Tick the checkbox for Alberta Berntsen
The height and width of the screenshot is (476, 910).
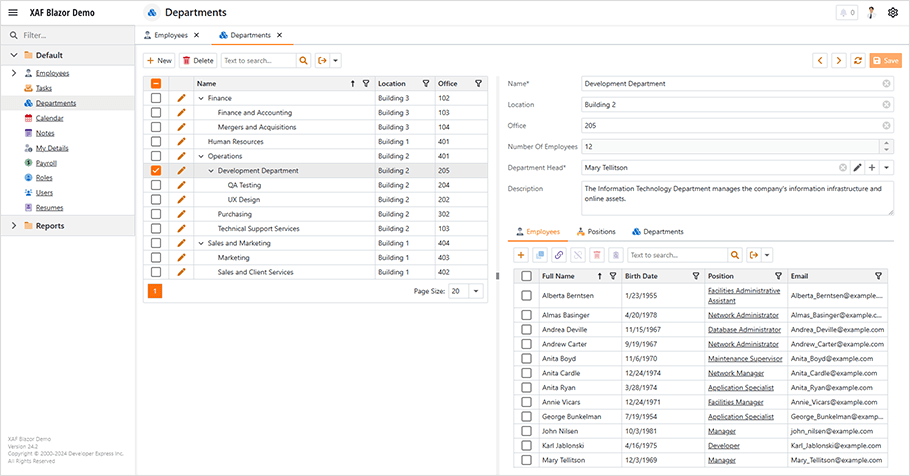click(x=526, y=296)
